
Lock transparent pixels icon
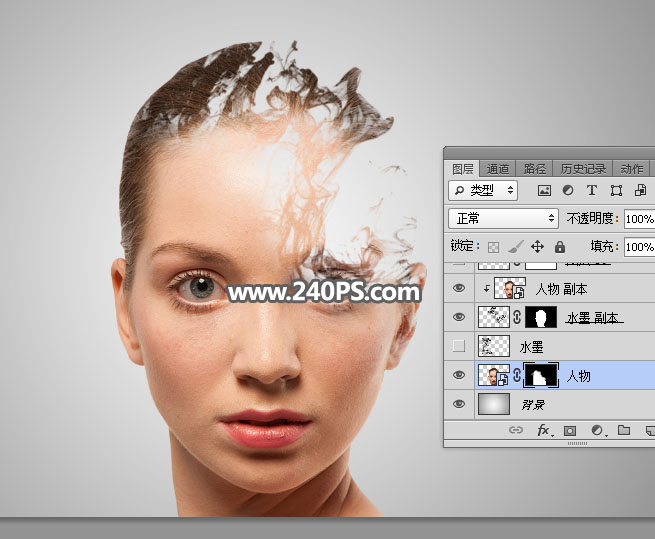pos(493,246)
